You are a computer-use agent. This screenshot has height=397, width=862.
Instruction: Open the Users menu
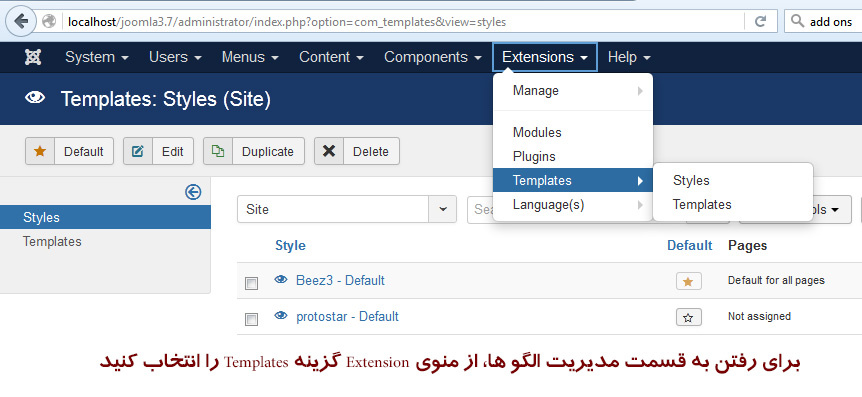(175, 57)
